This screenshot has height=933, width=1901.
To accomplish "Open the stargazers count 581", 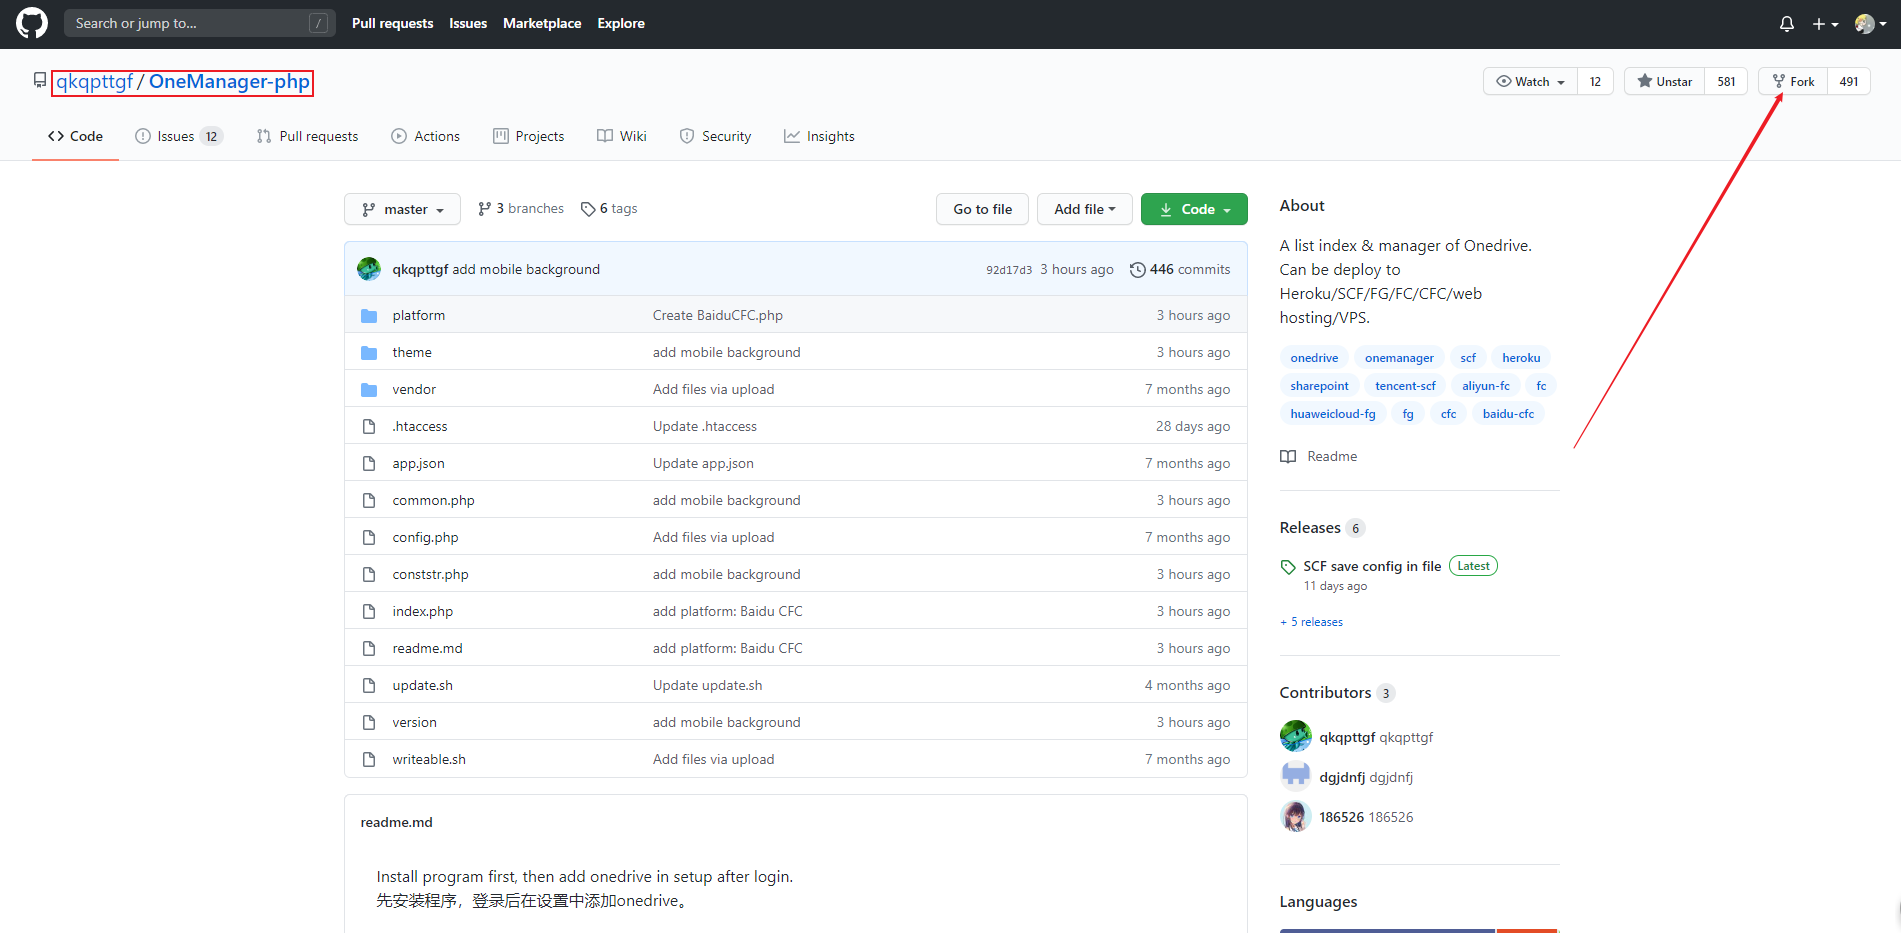I will pyautogui.click(x=1726, y=81).
